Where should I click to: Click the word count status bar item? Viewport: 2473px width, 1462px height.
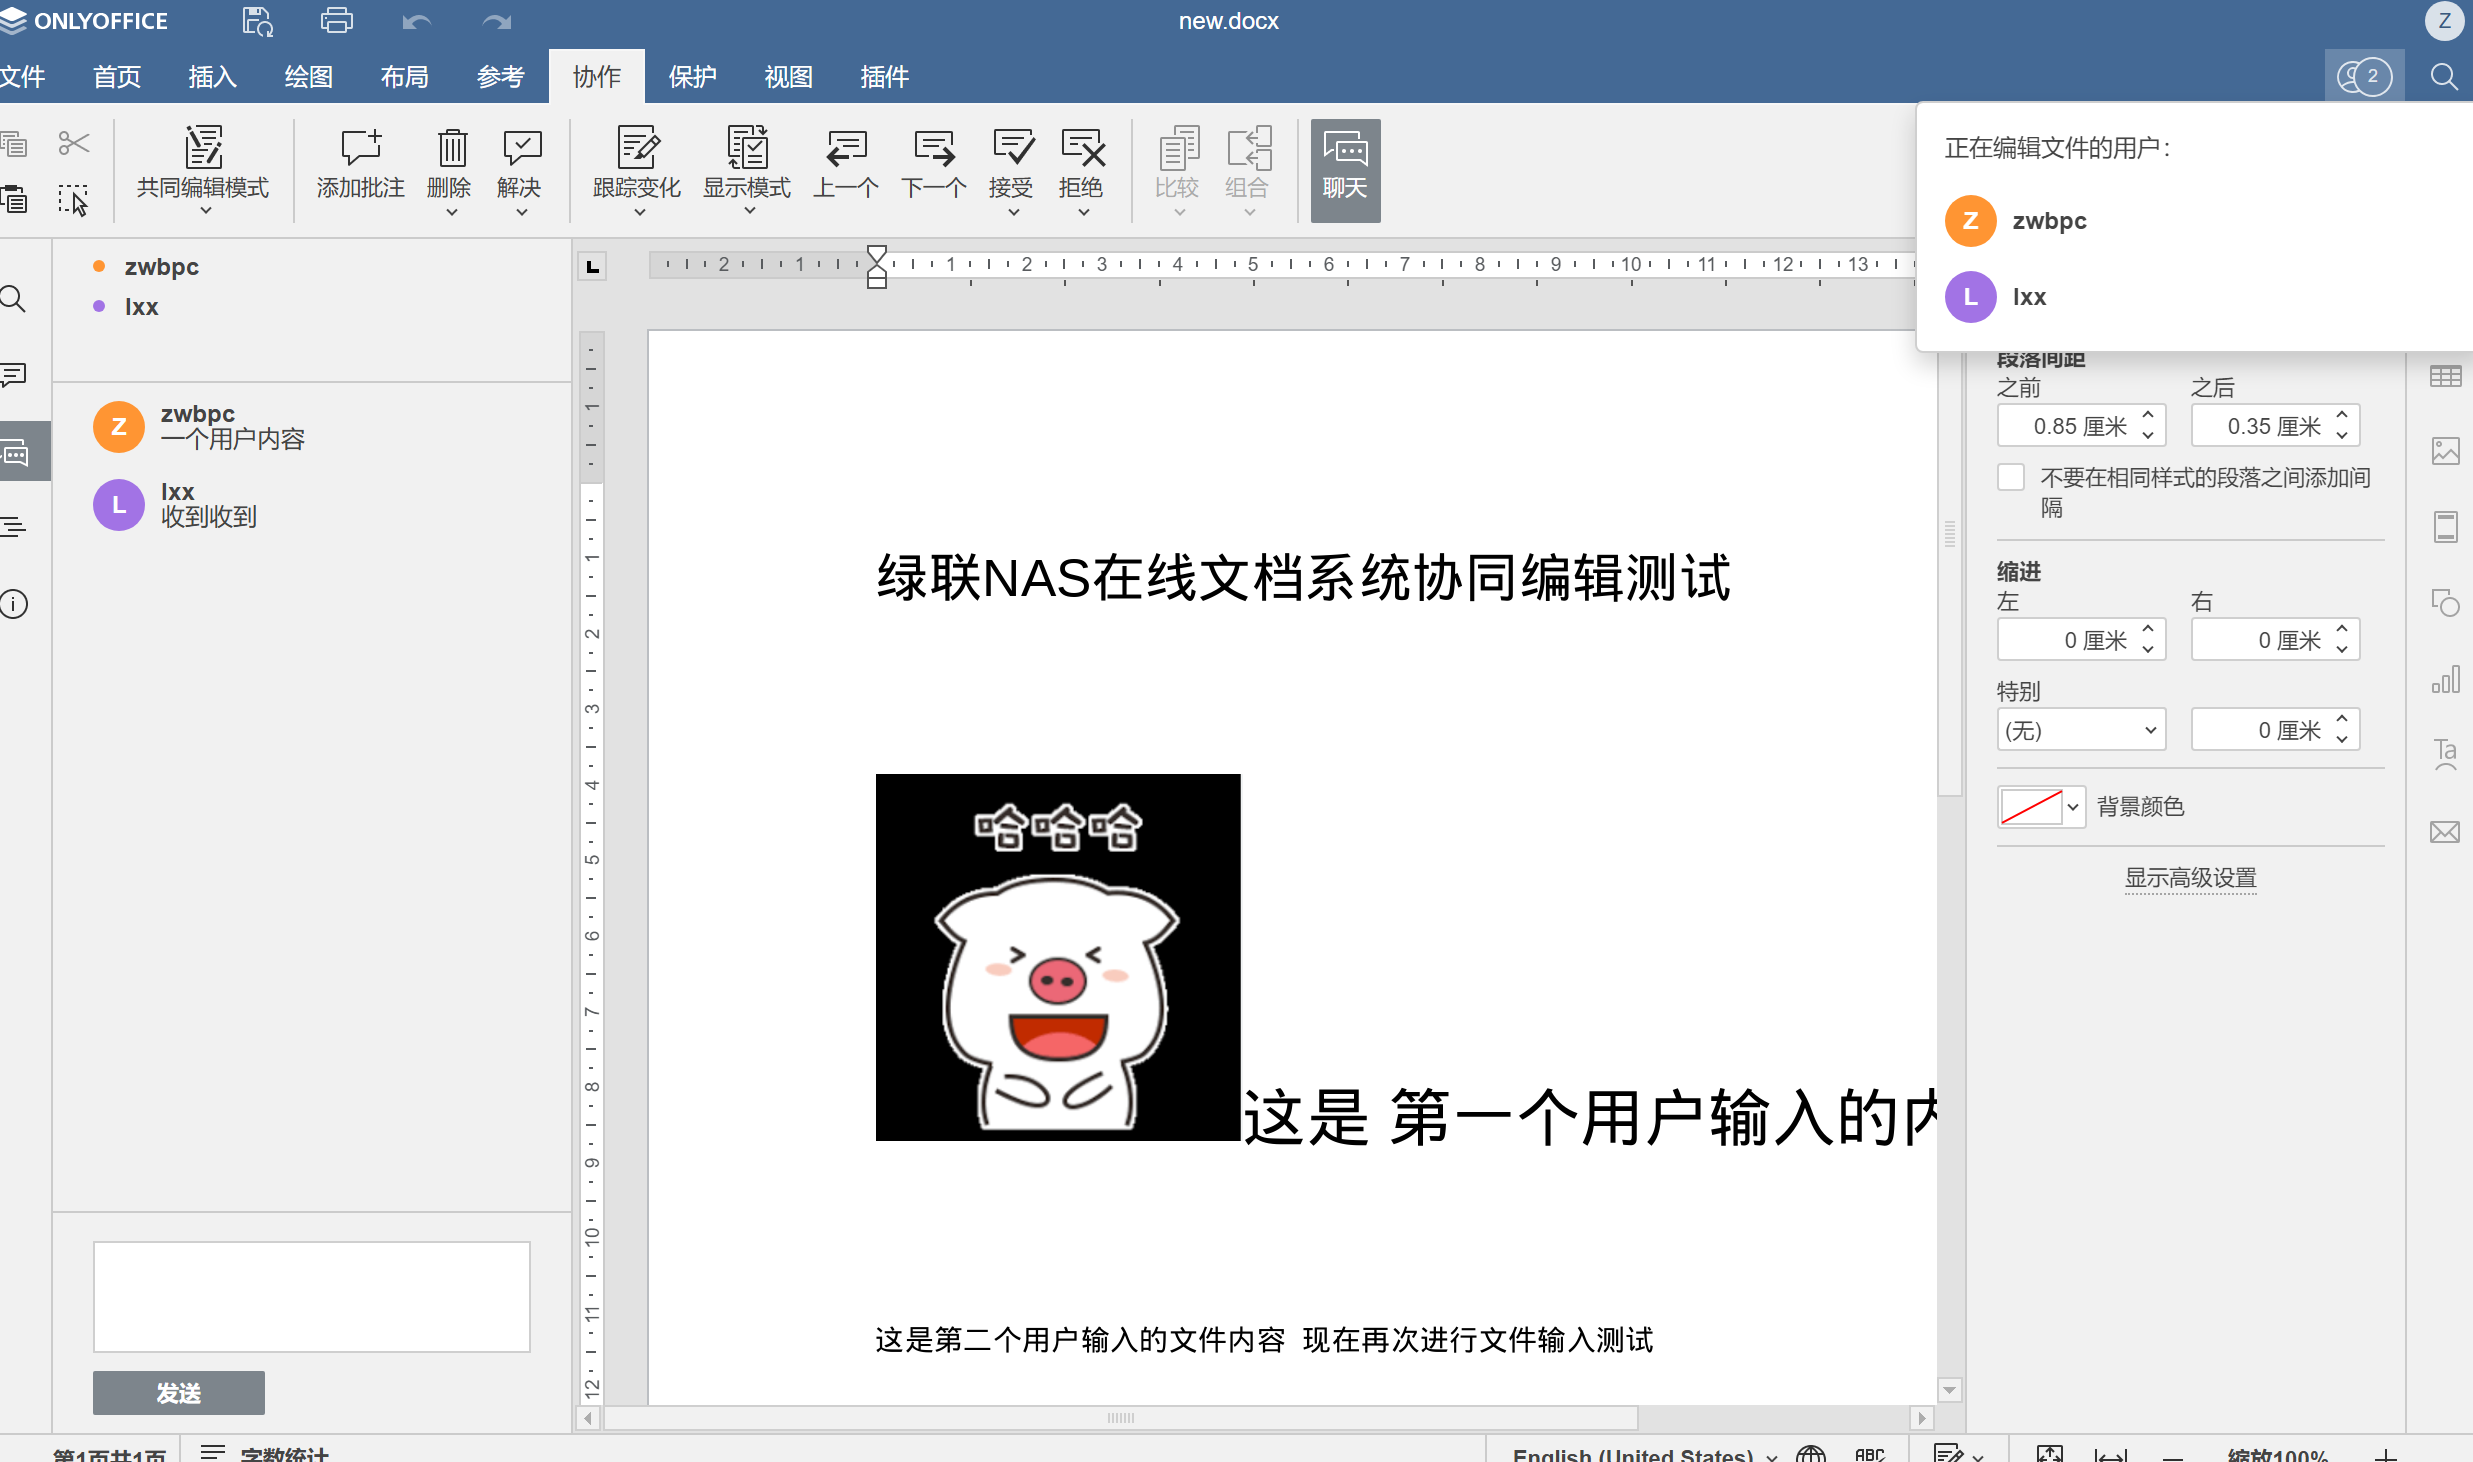tap(265, 1453)
